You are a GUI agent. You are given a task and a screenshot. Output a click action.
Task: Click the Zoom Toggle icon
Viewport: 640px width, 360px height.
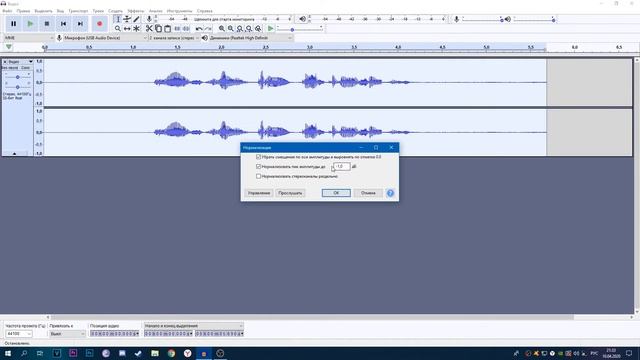(x=258, y=29)
